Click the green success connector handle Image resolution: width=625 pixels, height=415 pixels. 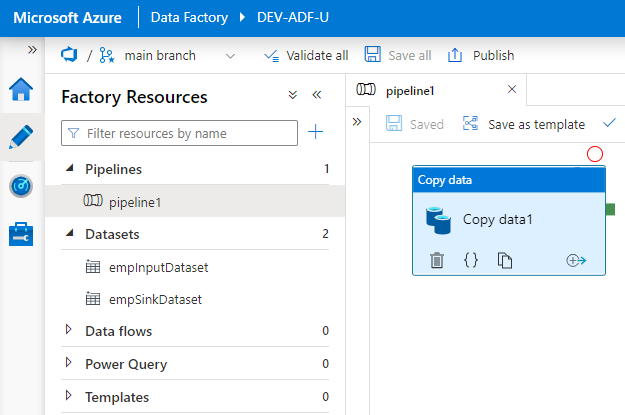[x=610, y=209]
